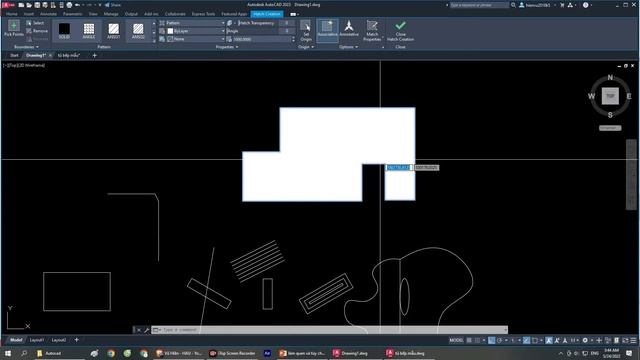The height and width of the screenshot is (360, 640).
Task: Select the ANSI31 hatch pattern swatch
Action: tap(113, 31)
